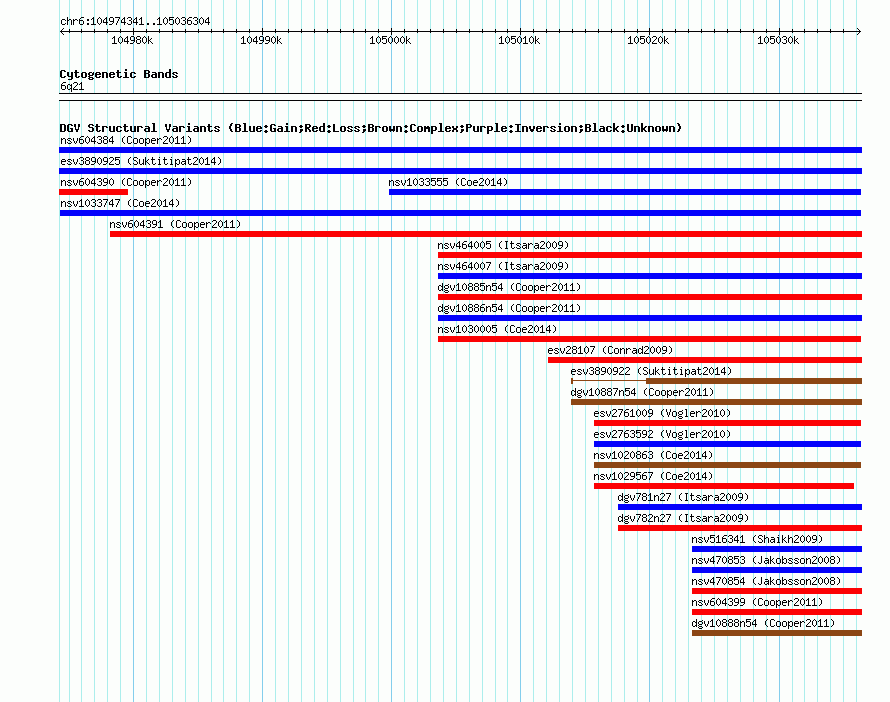Click the left arrow end of the ruler

(x=62, y=31)
